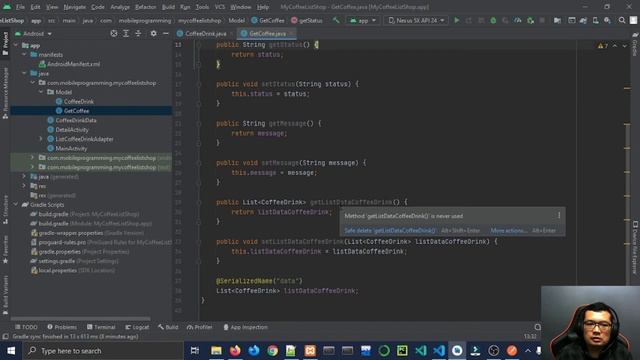The image size is (640, 360).
Task: Toggle the Project tool window stripe button
Action: [5, 44]
